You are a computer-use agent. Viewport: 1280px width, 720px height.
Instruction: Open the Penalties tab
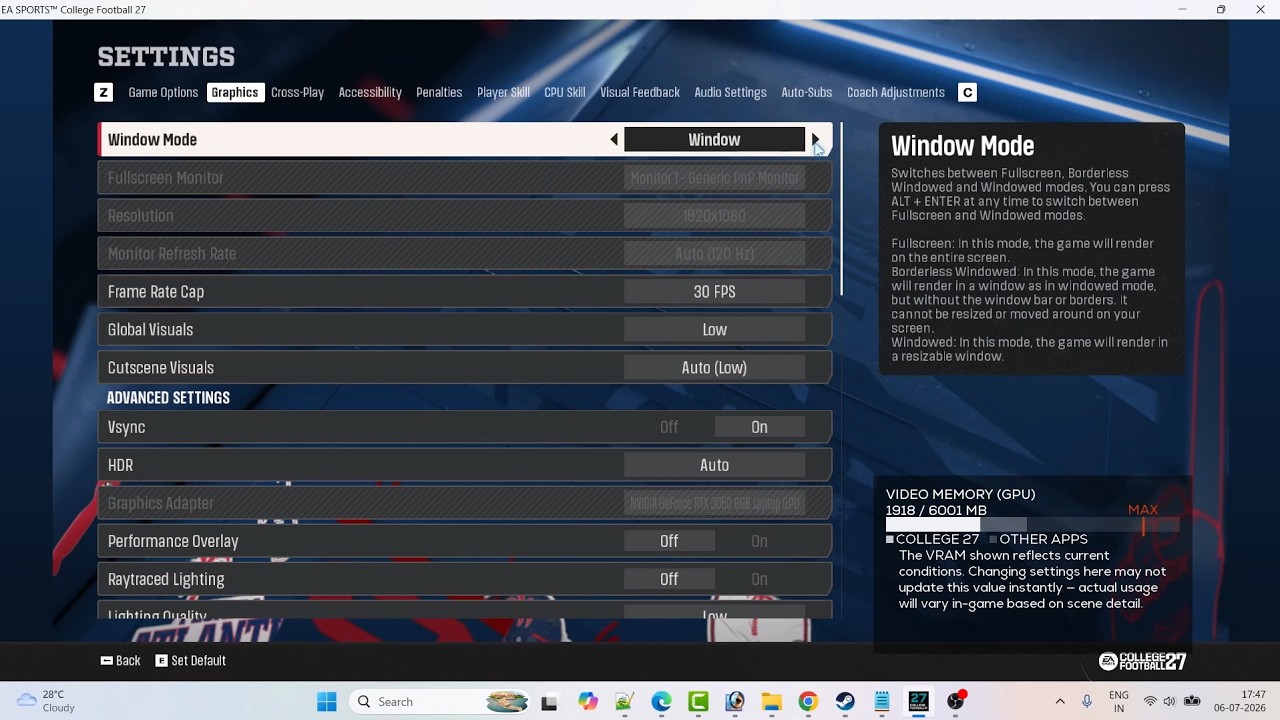point(439,92)
